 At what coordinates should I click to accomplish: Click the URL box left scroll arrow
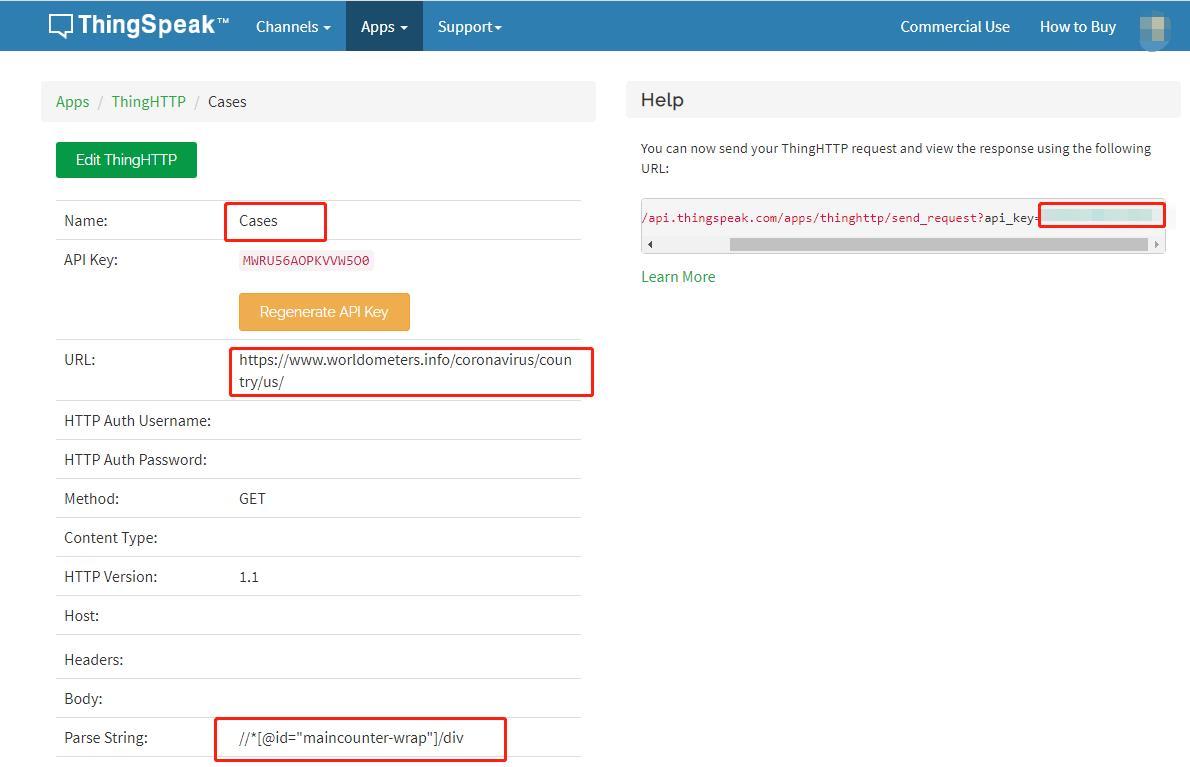pyautogui.click(x=650, y=244)
